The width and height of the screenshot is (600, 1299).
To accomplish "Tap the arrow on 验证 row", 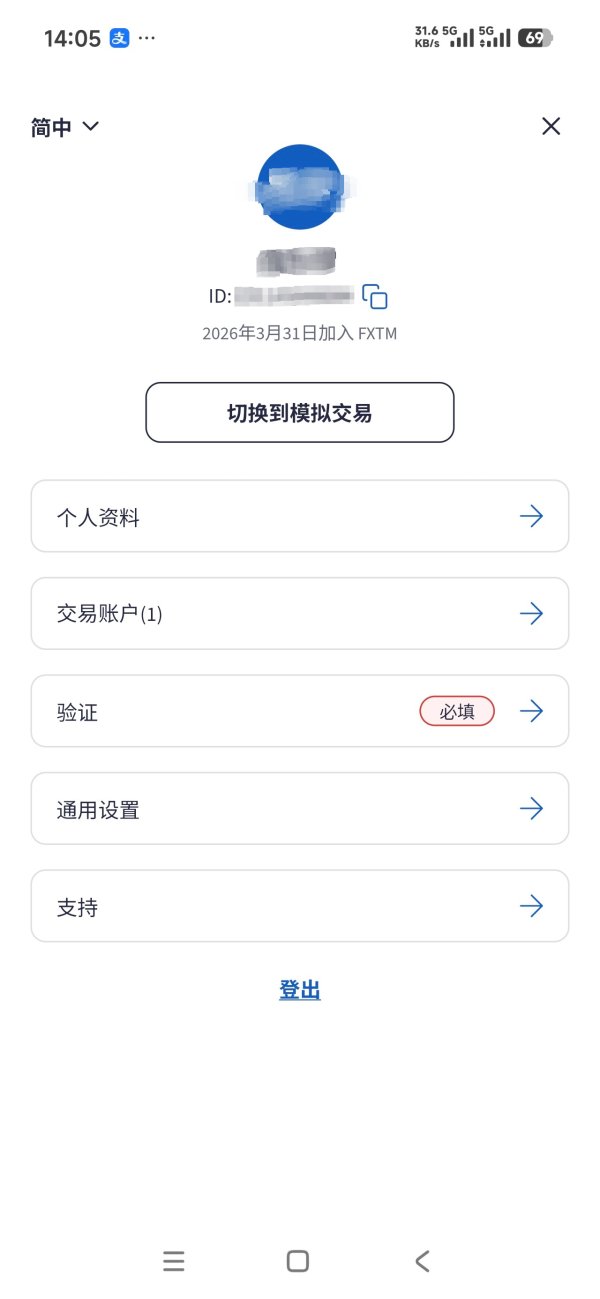I will point(531,711).
